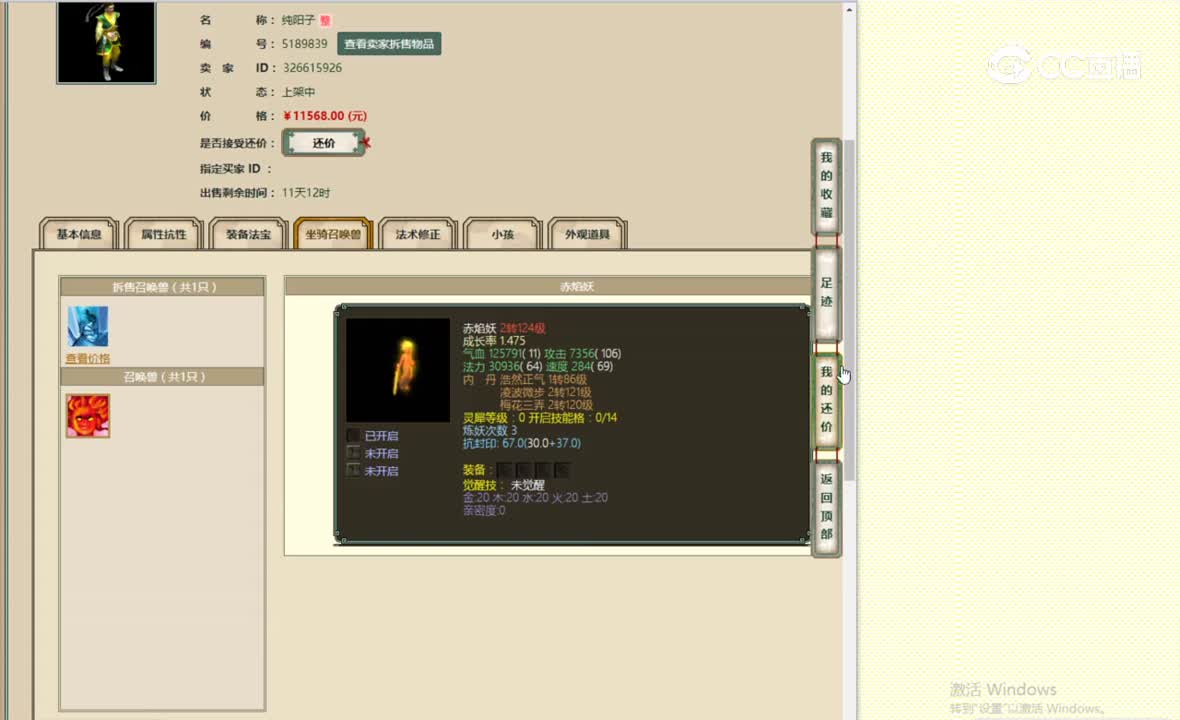Click the 成长率 1.475 text

pyautogui.click(x=494, y=341)
